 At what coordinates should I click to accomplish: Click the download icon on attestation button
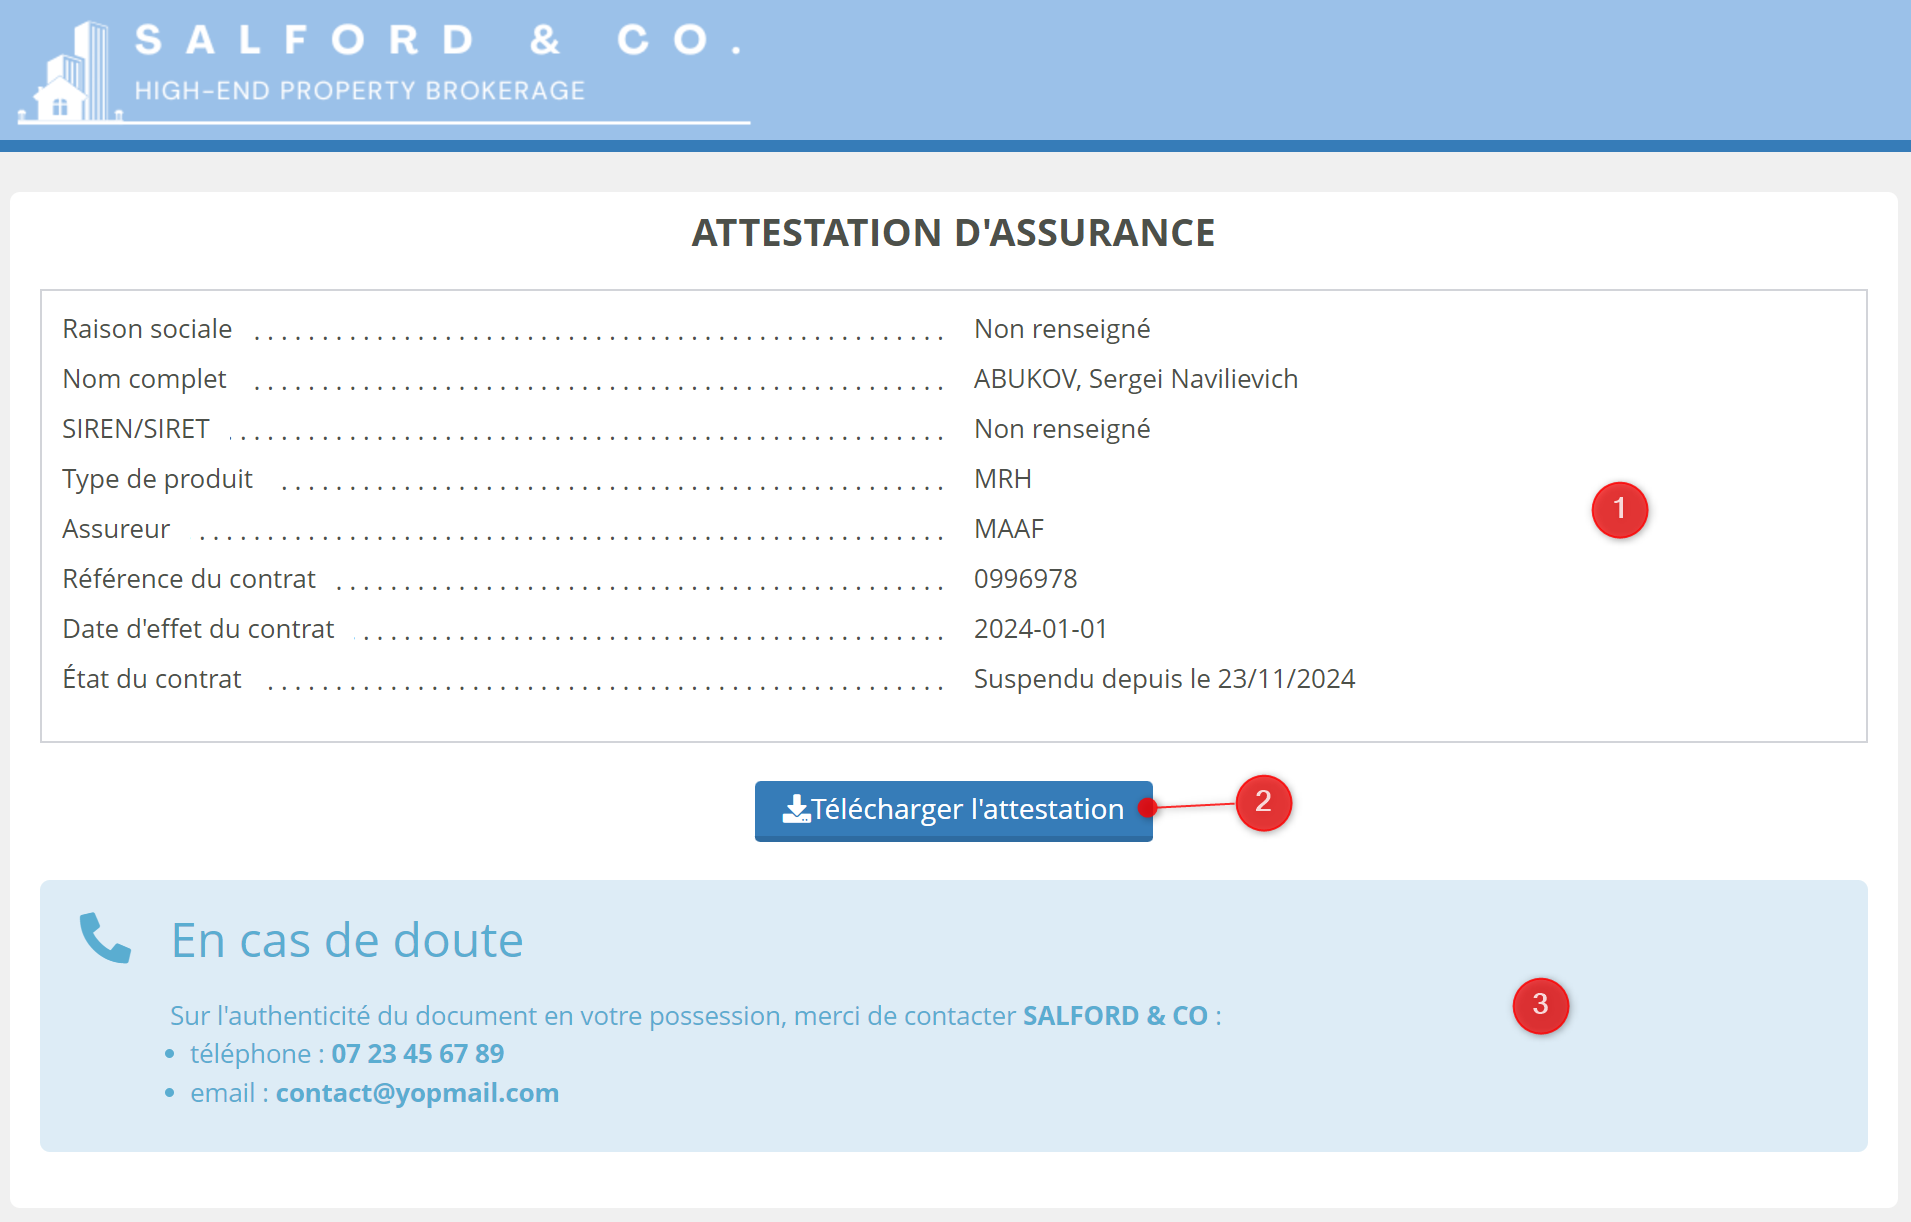point(796,809)
